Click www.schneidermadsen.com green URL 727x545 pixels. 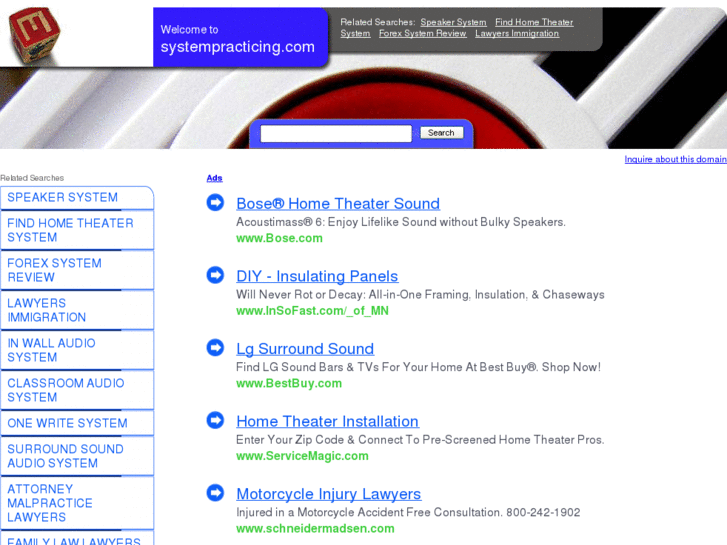coord(315,529)
